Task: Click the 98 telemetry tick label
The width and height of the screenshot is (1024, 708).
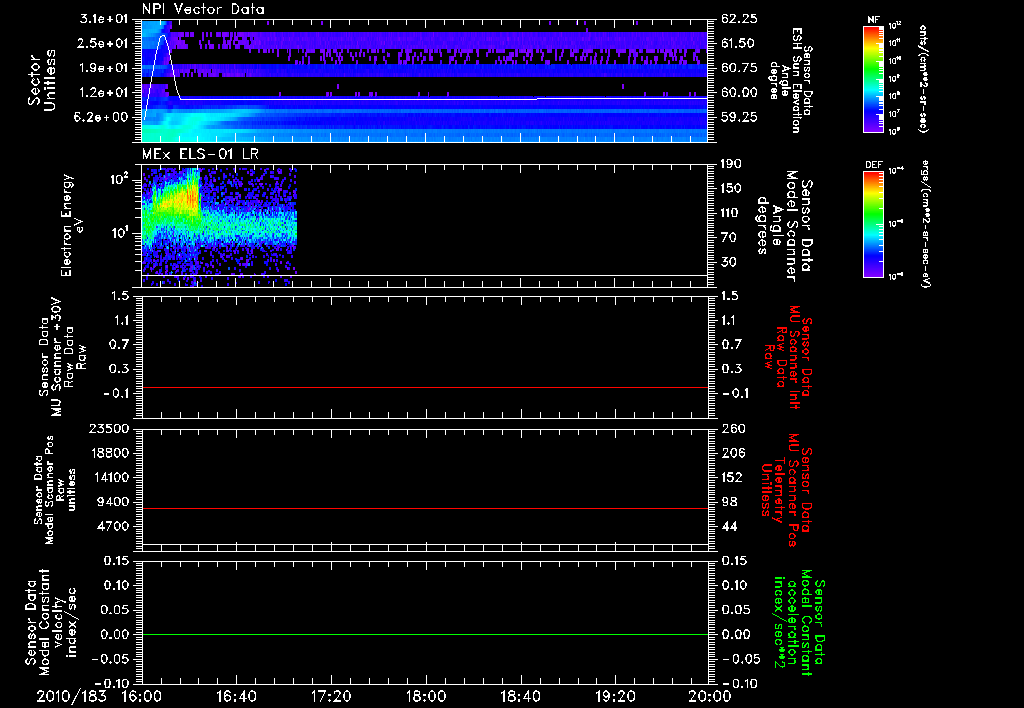Action: tap(728, 502)
